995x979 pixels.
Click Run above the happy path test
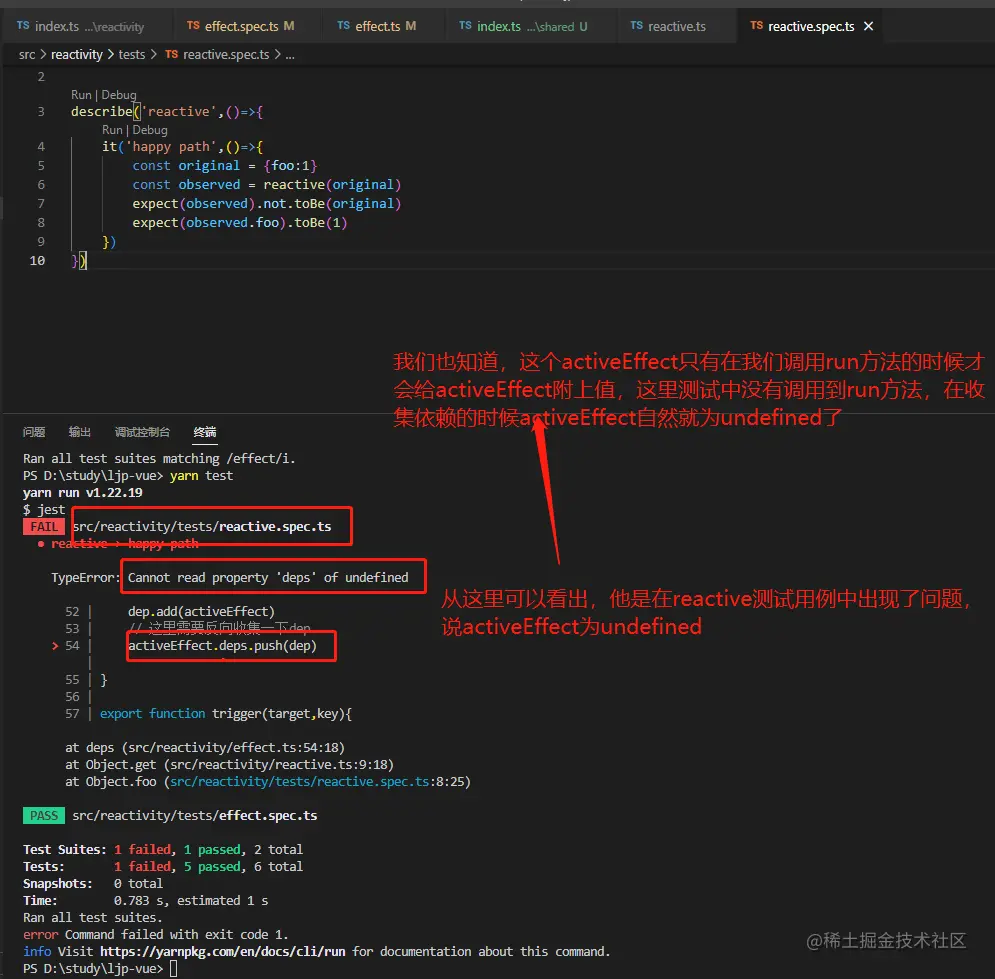pos(112,129)
